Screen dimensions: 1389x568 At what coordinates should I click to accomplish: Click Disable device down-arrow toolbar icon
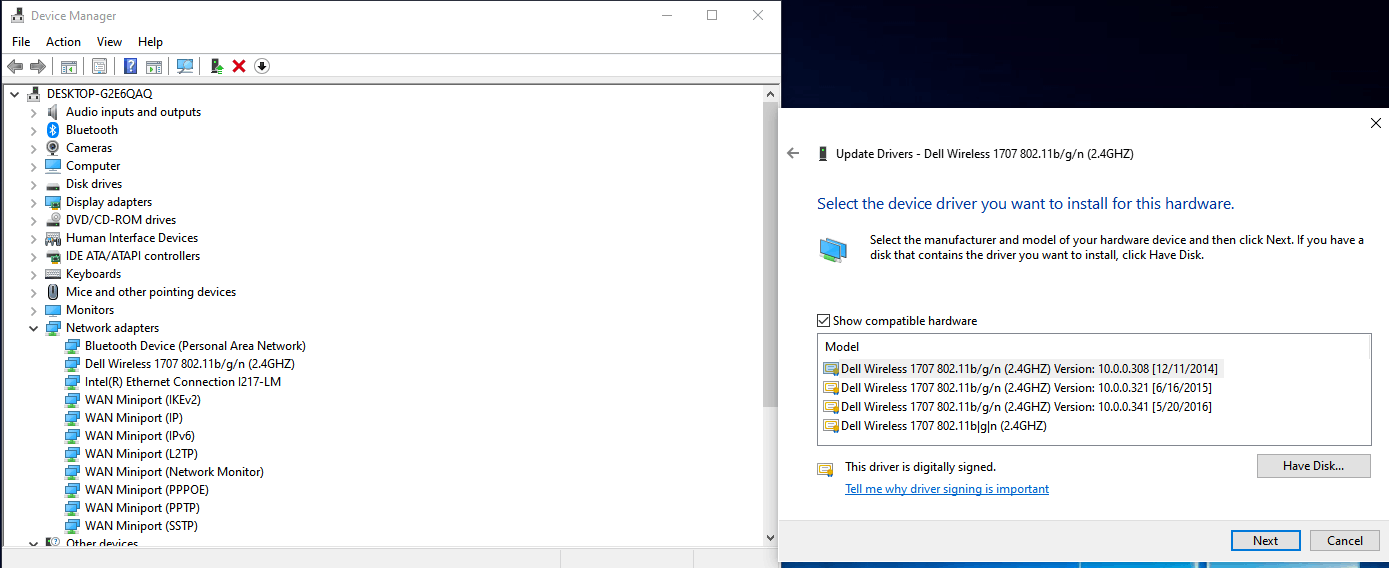(x=262, y=66)
